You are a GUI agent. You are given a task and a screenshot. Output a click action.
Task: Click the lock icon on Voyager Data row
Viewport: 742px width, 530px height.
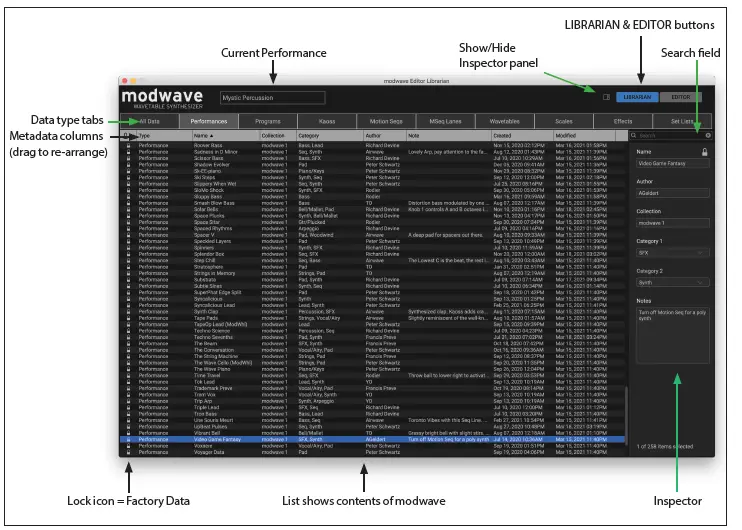click(128, 452)
